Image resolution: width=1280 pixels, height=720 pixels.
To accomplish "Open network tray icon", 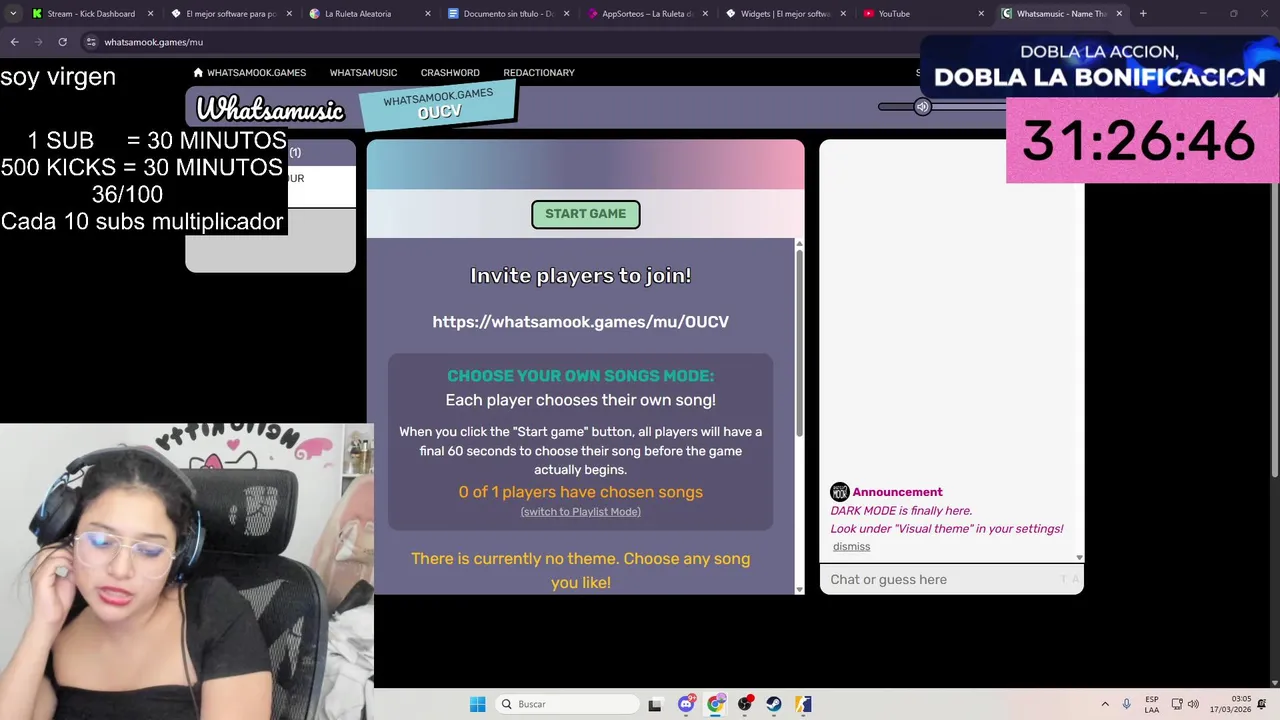I will tap(1177, 704).
